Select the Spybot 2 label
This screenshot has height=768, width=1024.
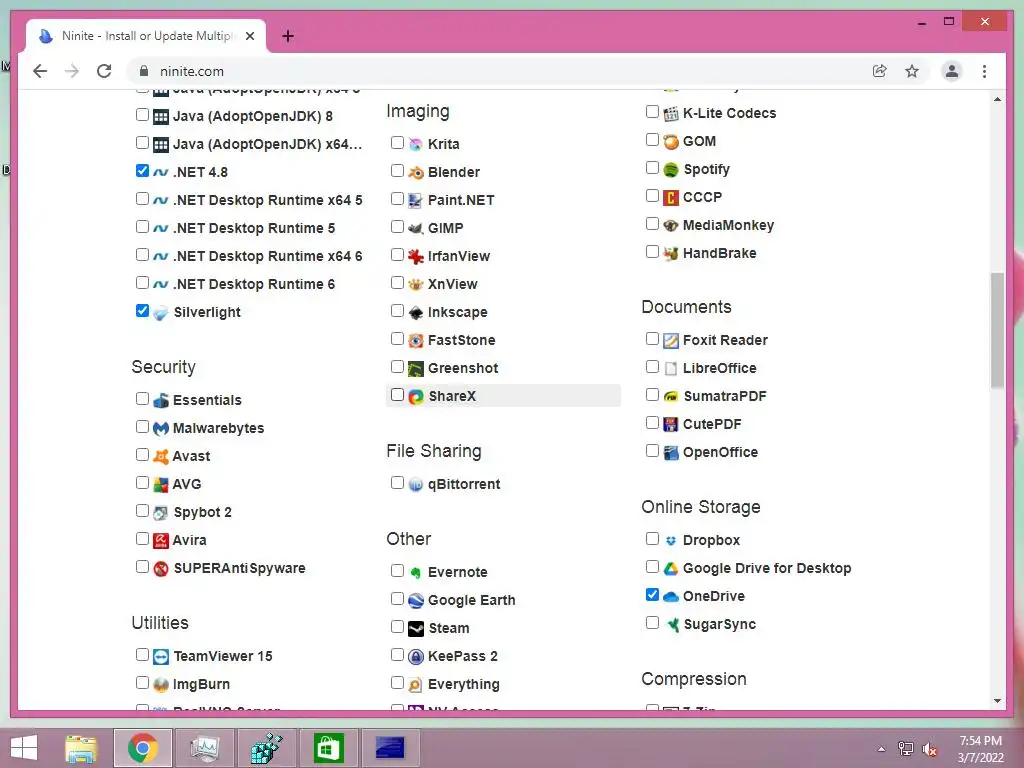[x=202, y=513]
